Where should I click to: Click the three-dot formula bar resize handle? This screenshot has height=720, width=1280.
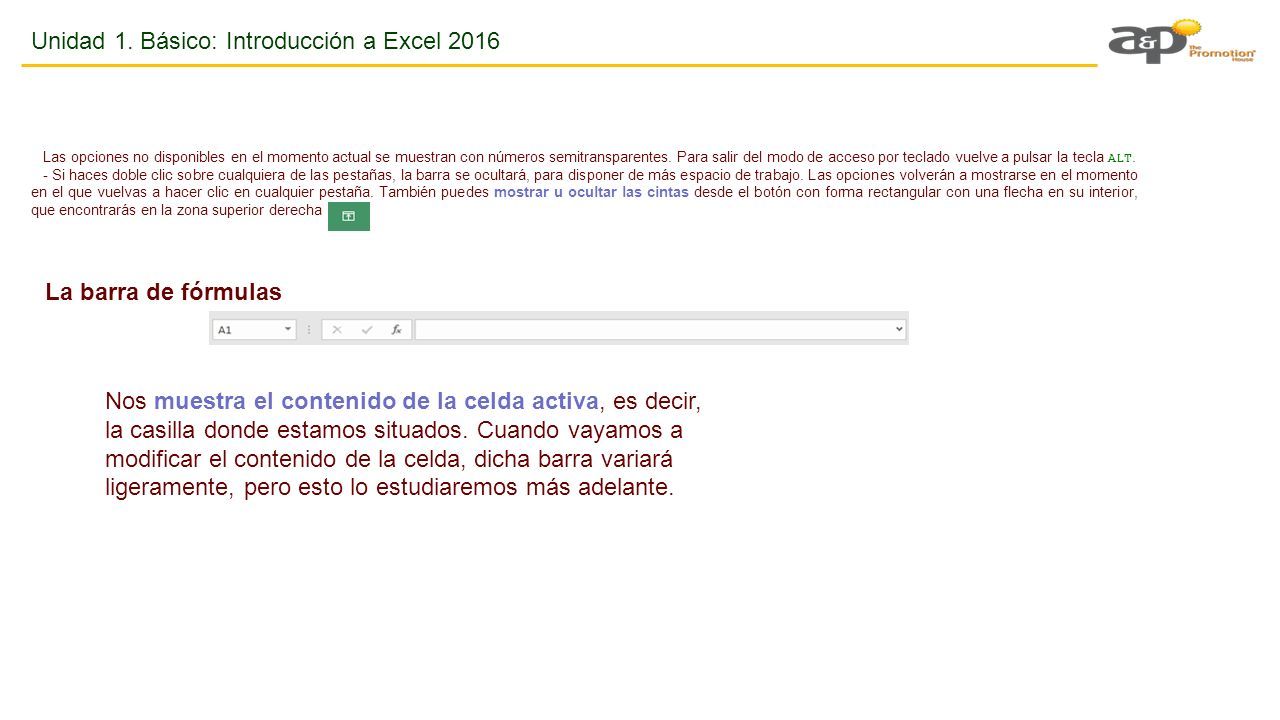point(308,329)
